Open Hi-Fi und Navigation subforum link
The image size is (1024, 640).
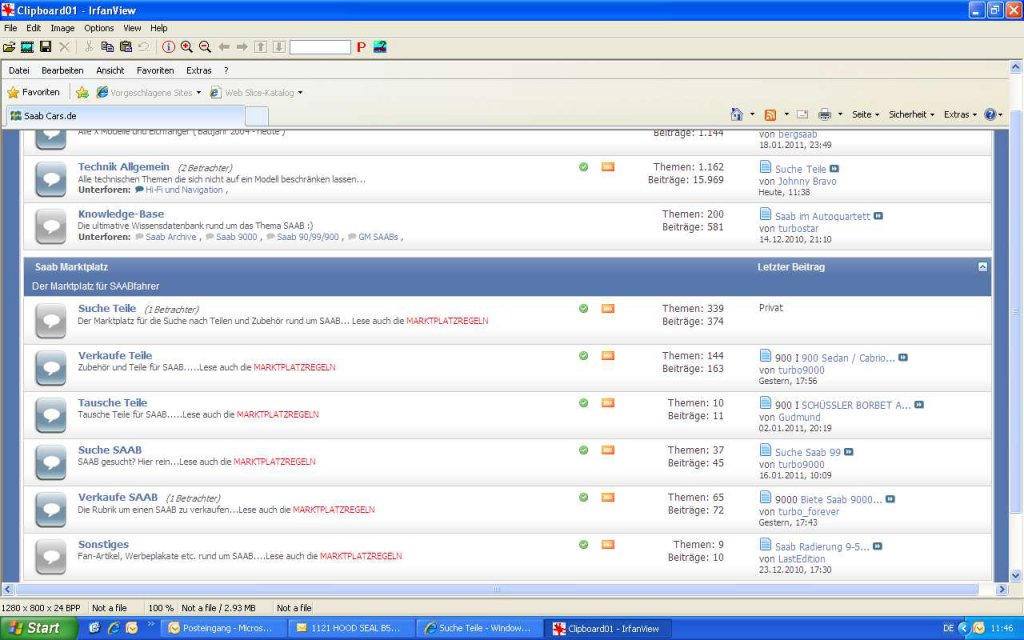click(x=184, y=190)
